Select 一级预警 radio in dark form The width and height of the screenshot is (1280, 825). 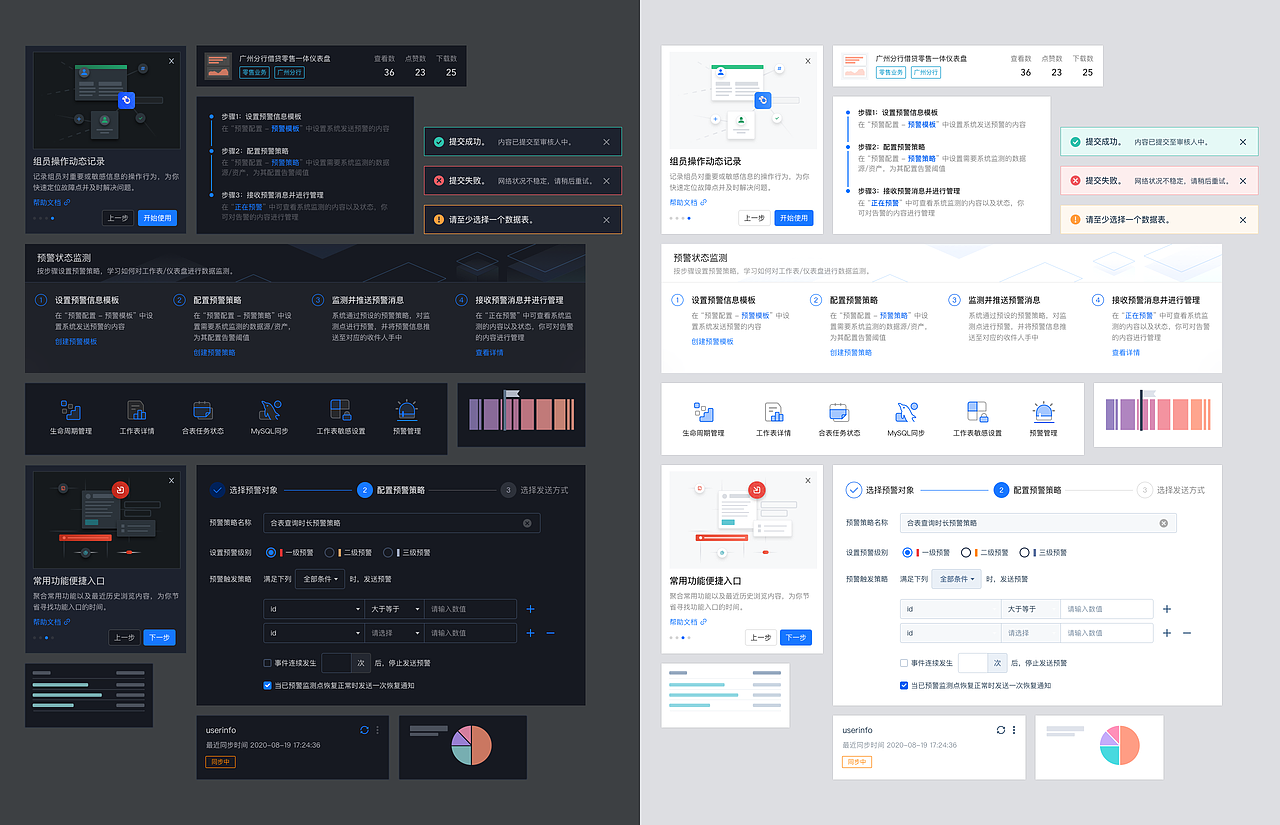click(x=271, y=552)
